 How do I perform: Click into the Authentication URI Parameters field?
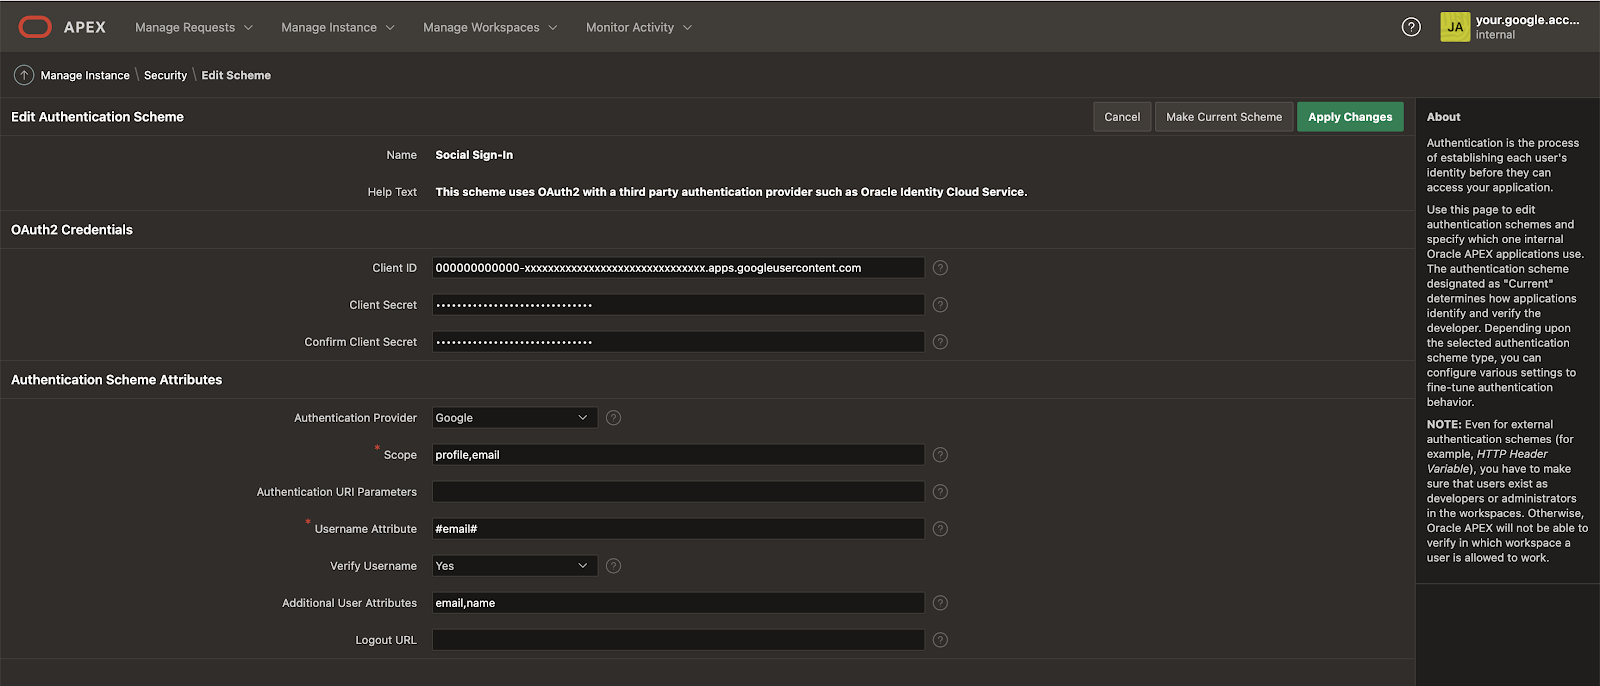pos(678,492)
